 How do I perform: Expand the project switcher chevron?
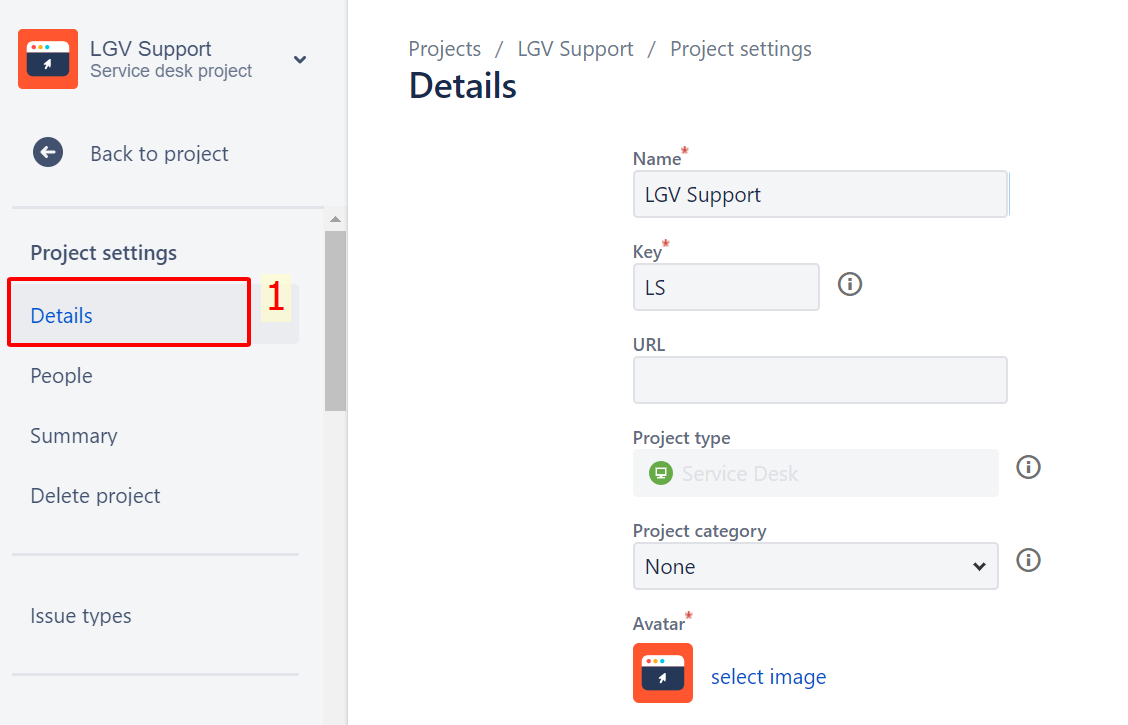[300, 60]
